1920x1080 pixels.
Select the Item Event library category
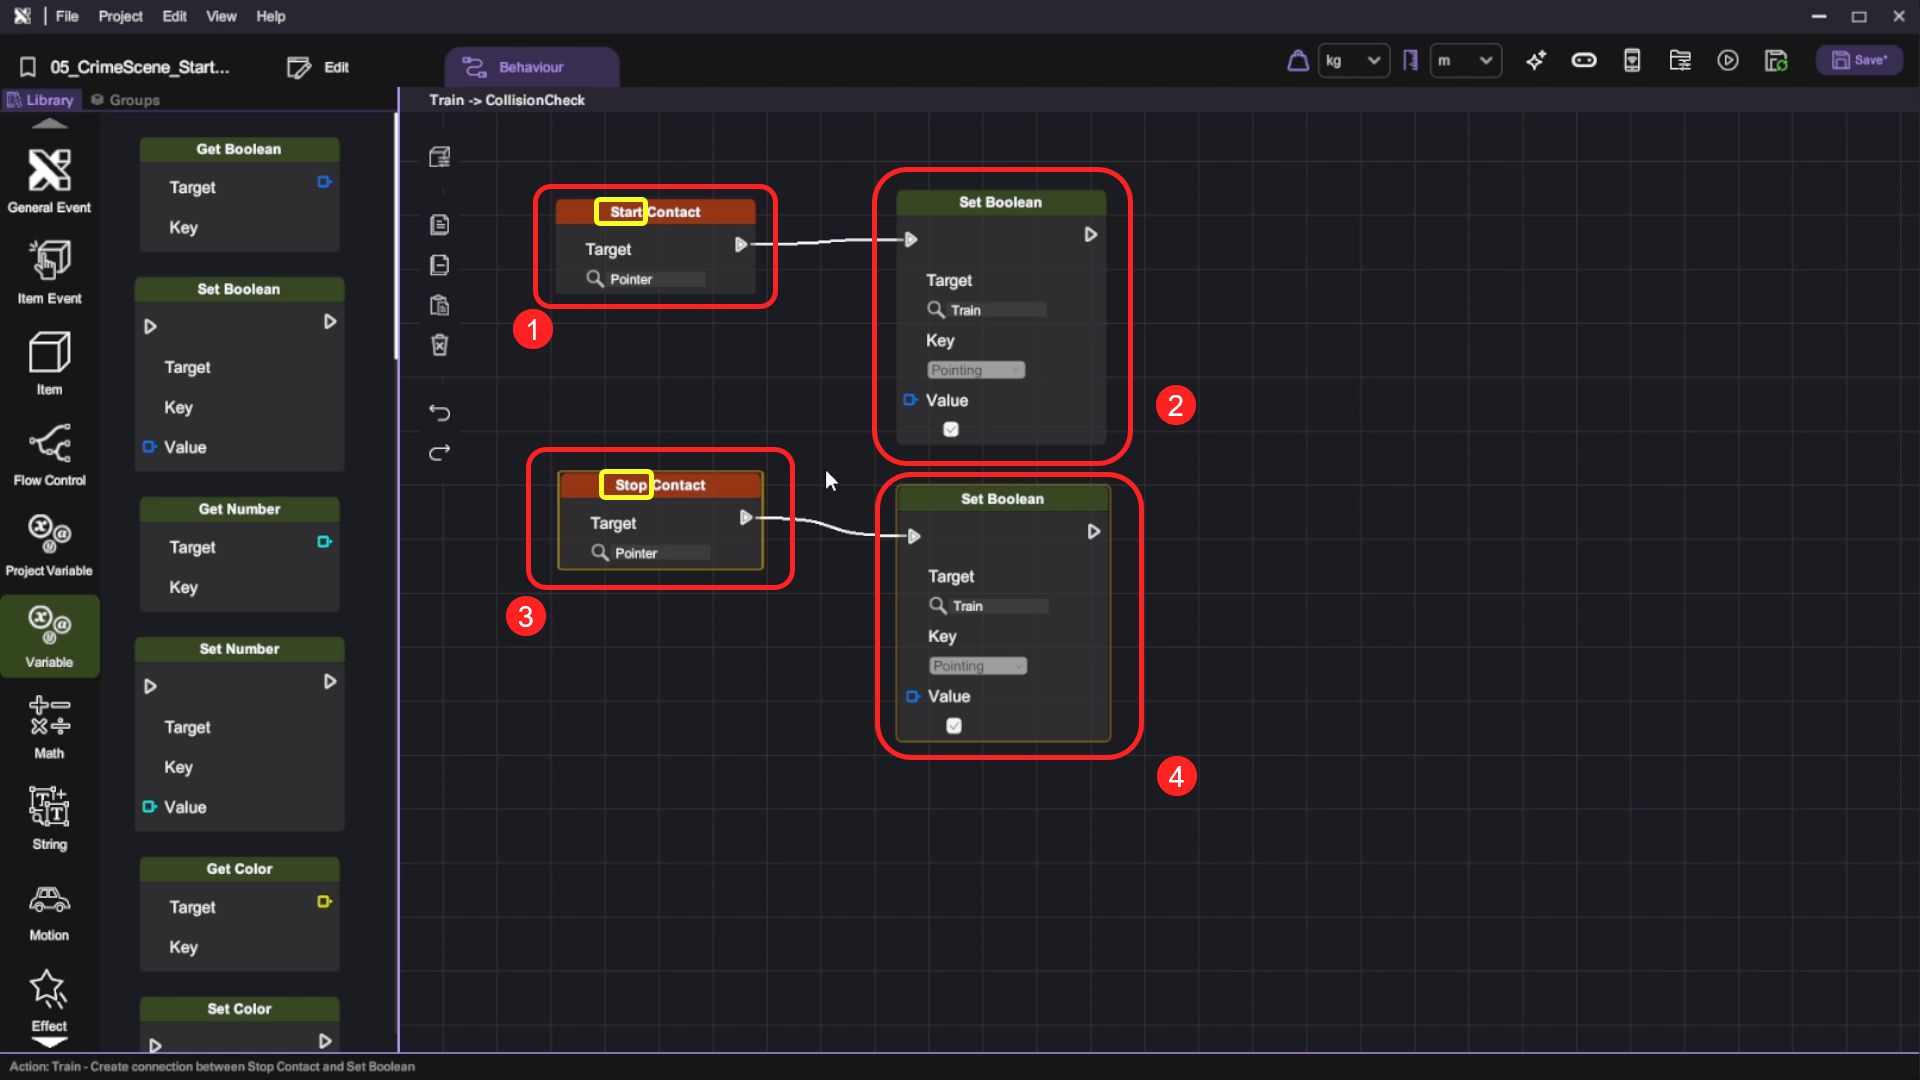pyautogui.click(x=49, y=272)
